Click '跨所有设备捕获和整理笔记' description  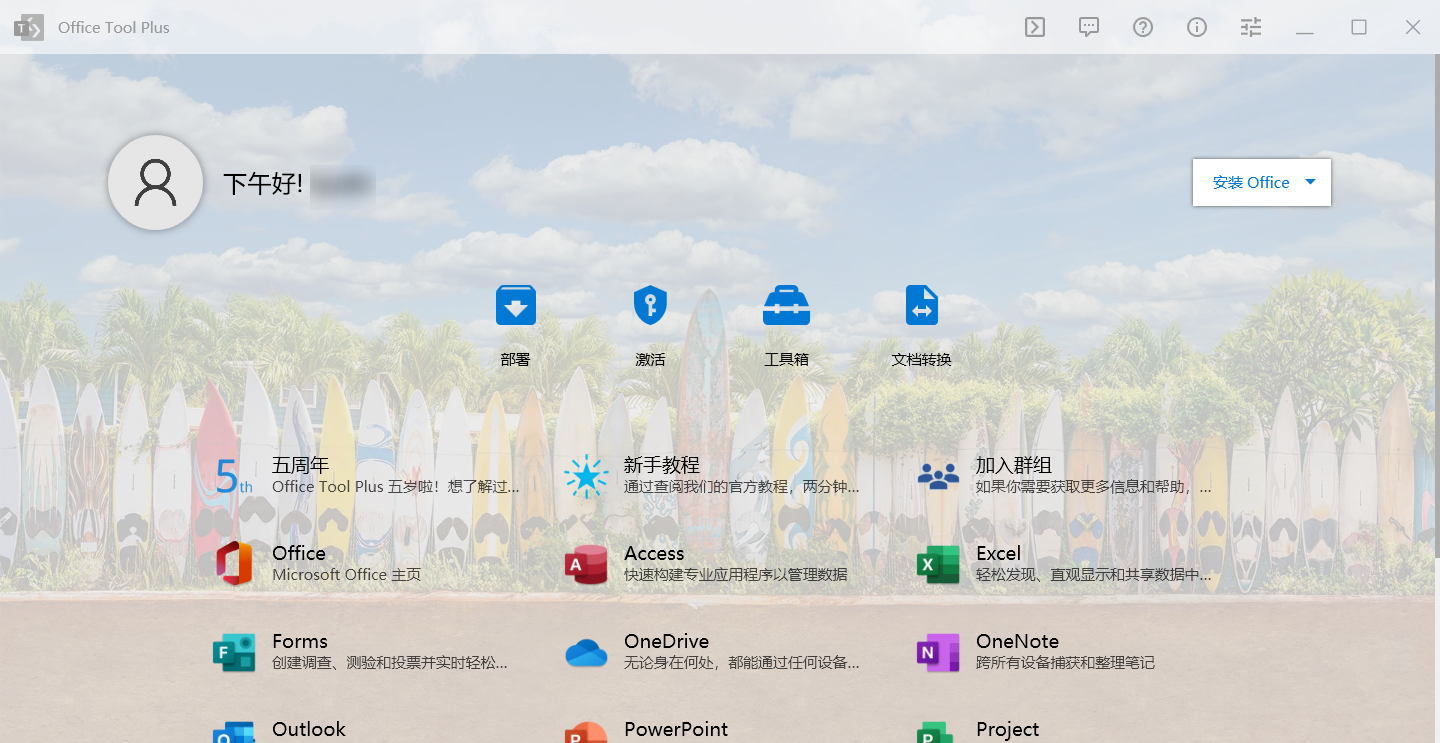coord(1065,663)
